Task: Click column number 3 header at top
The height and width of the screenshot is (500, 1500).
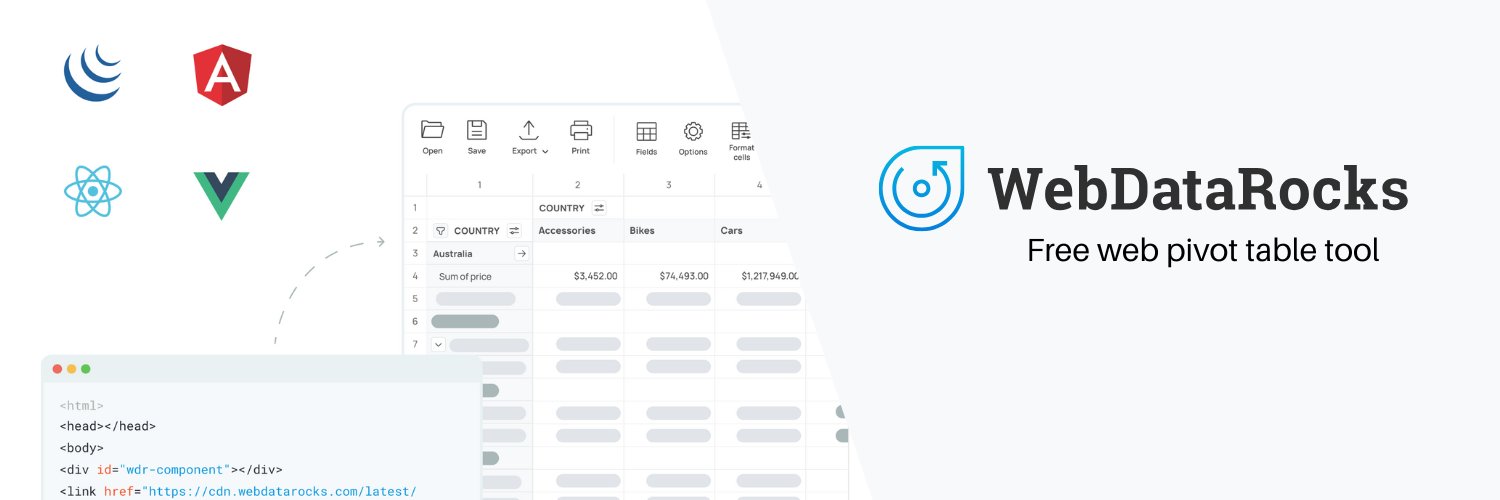Action: coord(669,185)
